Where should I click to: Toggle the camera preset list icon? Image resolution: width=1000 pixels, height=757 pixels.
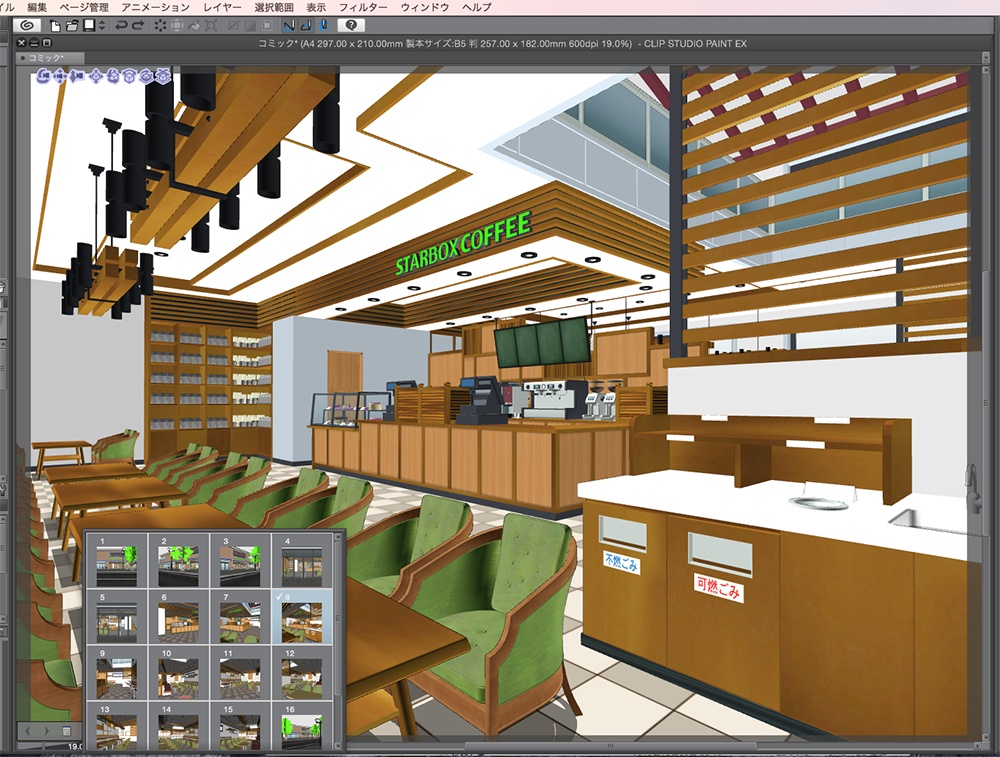66,730
